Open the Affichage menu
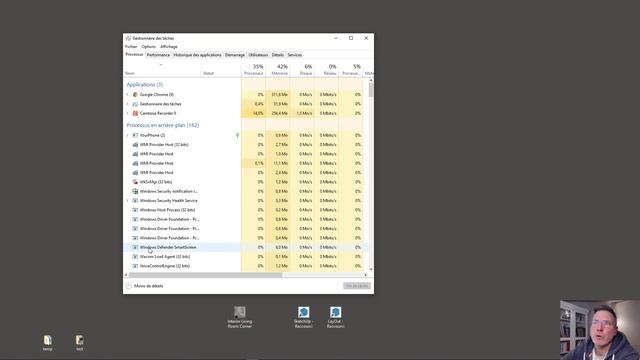Image resolution: width=640 pixels, height=360 pixels. (x=169, y=47)
